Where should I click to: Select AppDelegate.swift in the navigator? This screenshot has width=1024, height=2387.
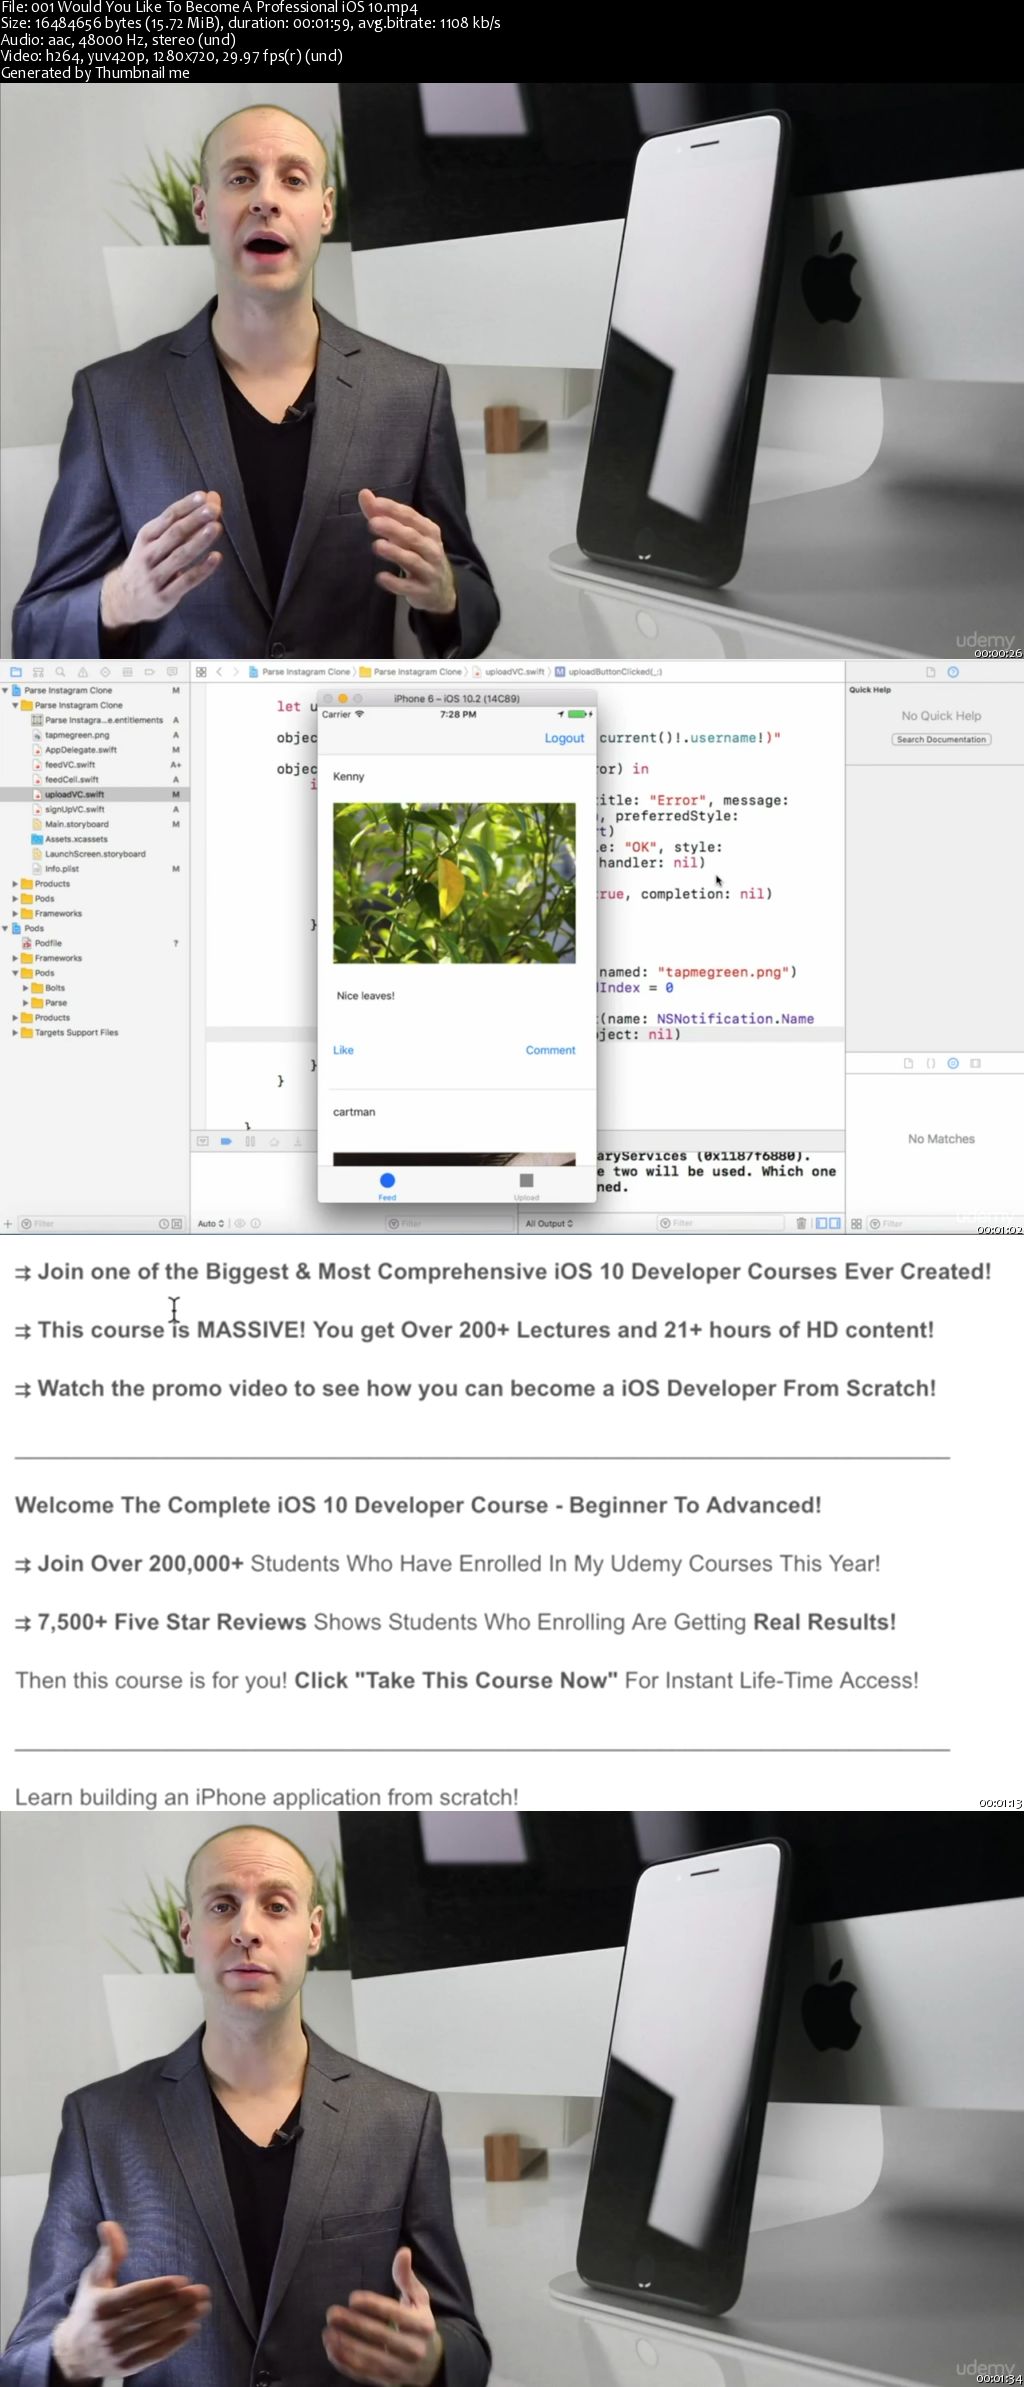tap(95, 750)
